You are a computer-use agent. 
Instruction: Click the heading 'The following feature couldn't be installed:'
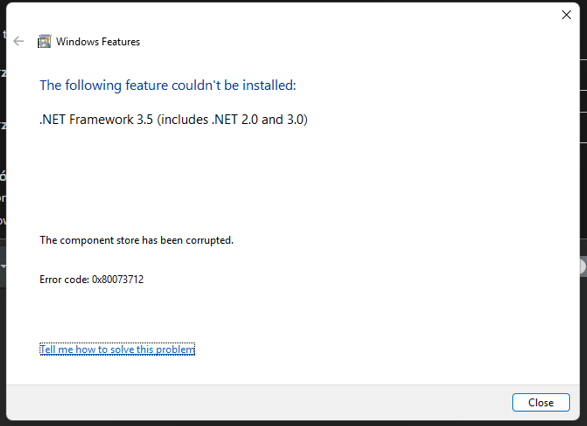pos(168,85)
